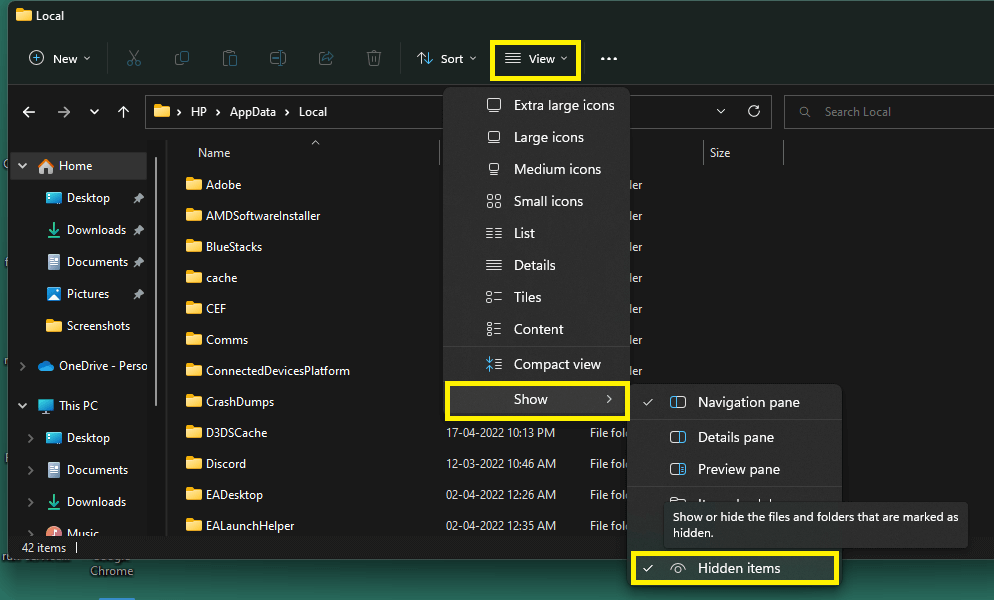Click the Rename icon in toolbar
Viewport: 994px width, 600px height.
click(x=278, y=59)
